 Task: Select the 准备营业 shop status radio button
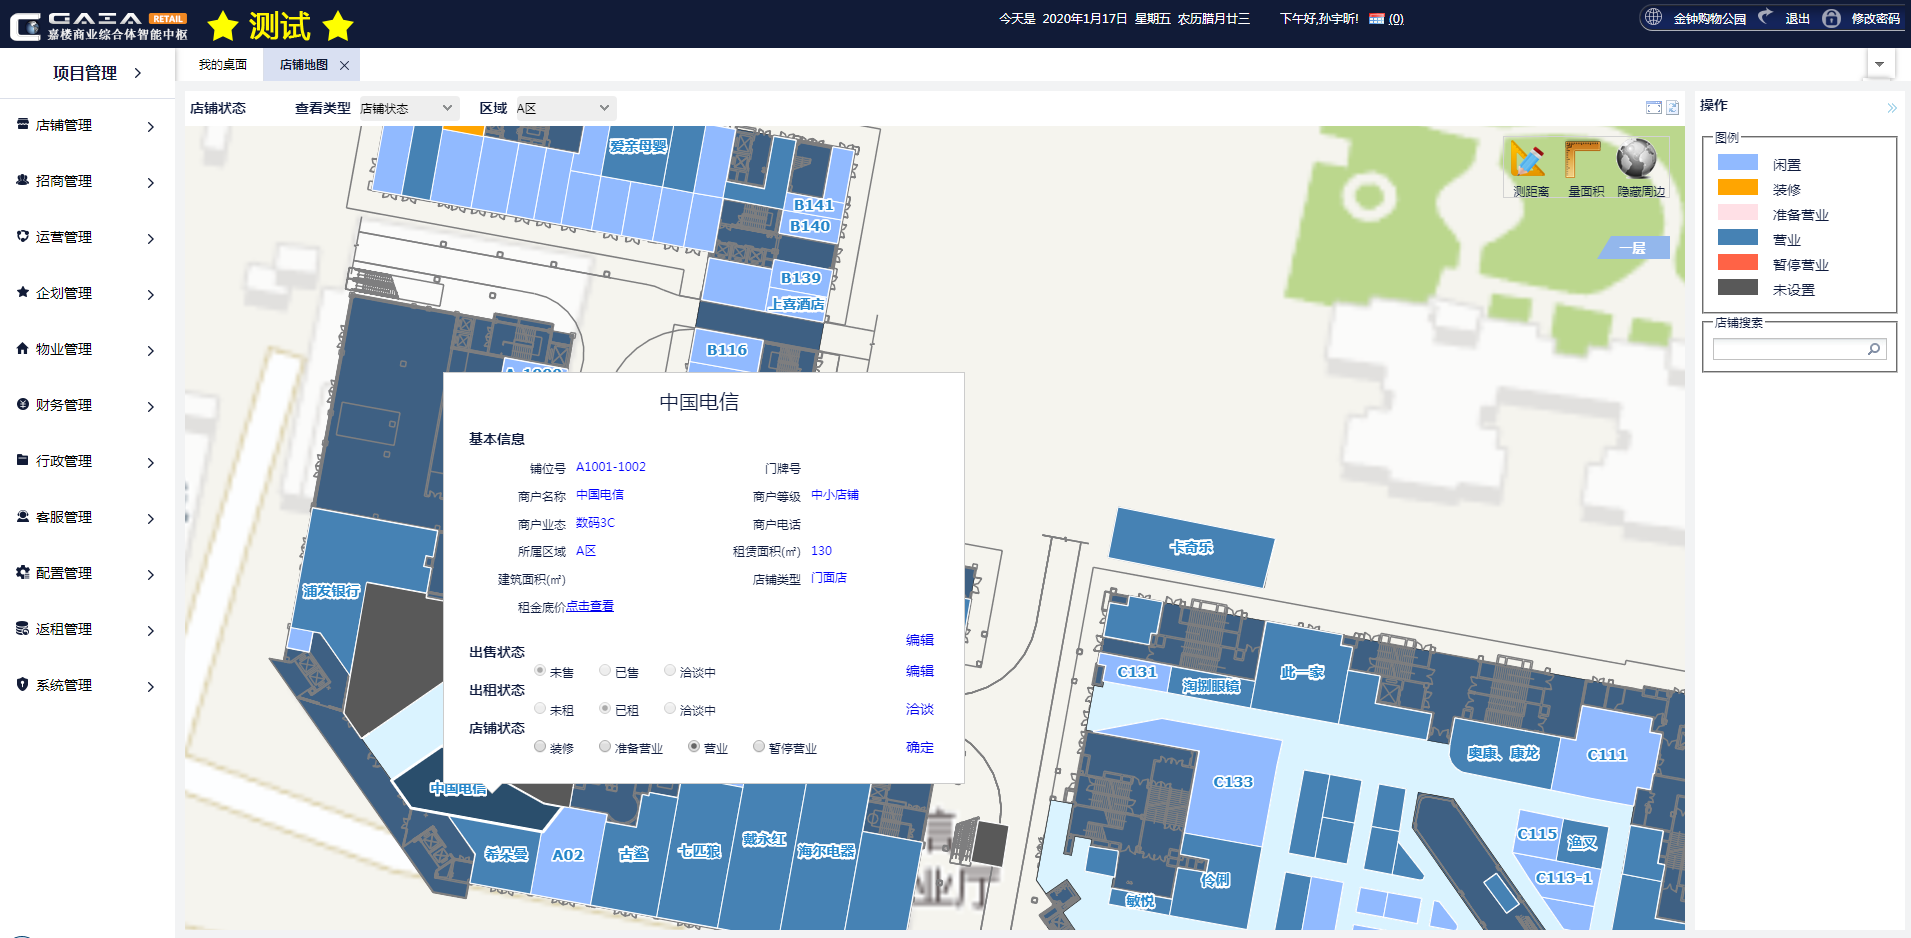(x=605, y=747)
